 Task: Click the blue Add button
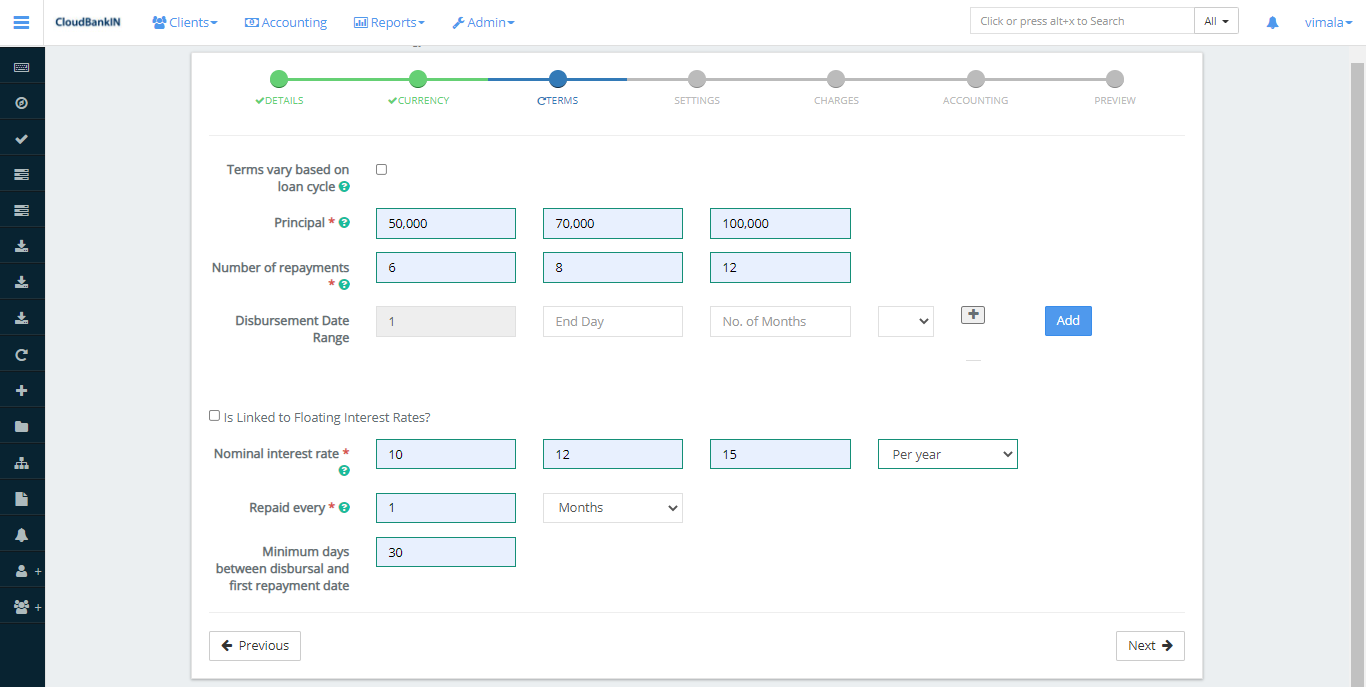[x=1068, y=321]
